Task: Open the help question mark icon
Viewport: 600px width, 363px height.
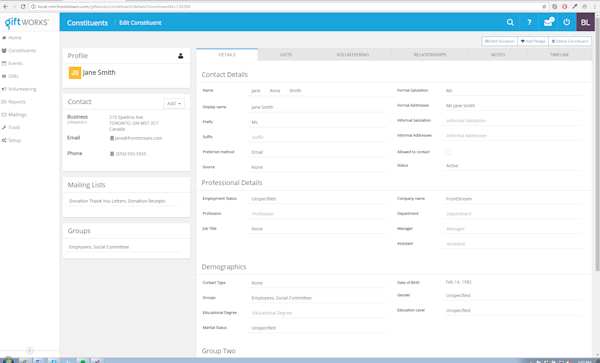Action: pyautogui.click(x=529, y=22)
